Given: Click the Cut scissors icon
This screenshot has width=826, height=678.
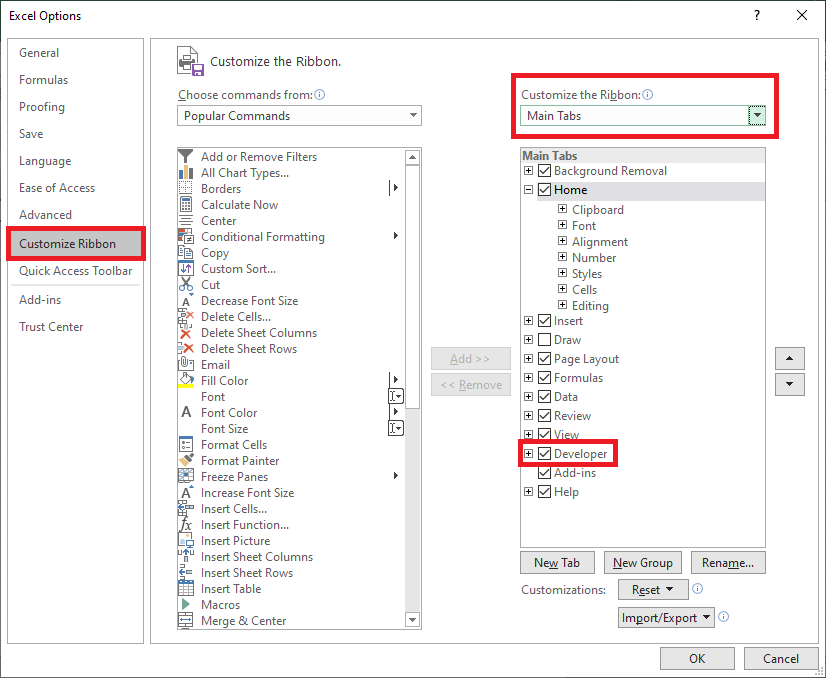Looking at the screenshot, I should [185, 284].
